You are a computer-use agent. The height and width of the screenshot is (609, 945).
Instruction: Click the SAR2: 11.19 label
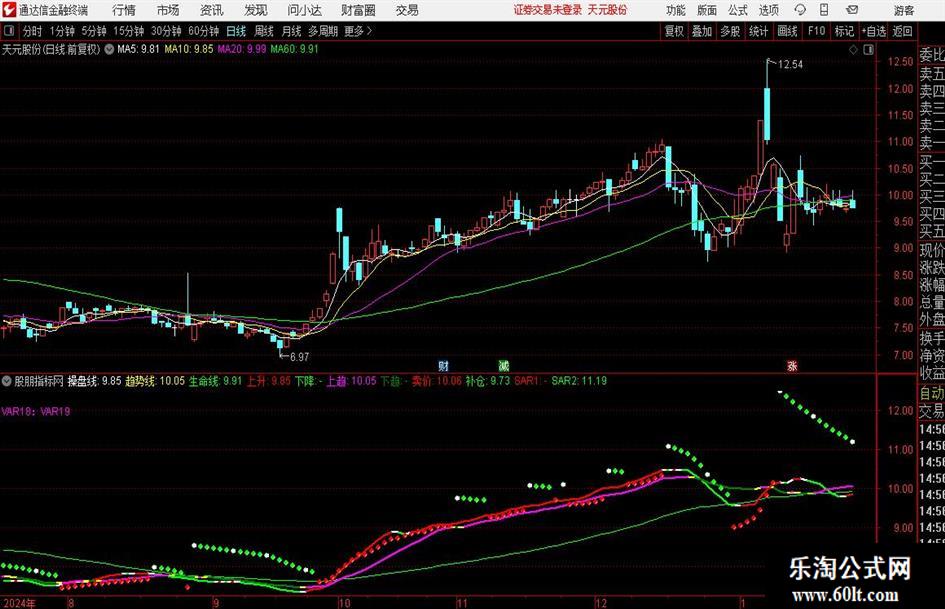point(579,381)
